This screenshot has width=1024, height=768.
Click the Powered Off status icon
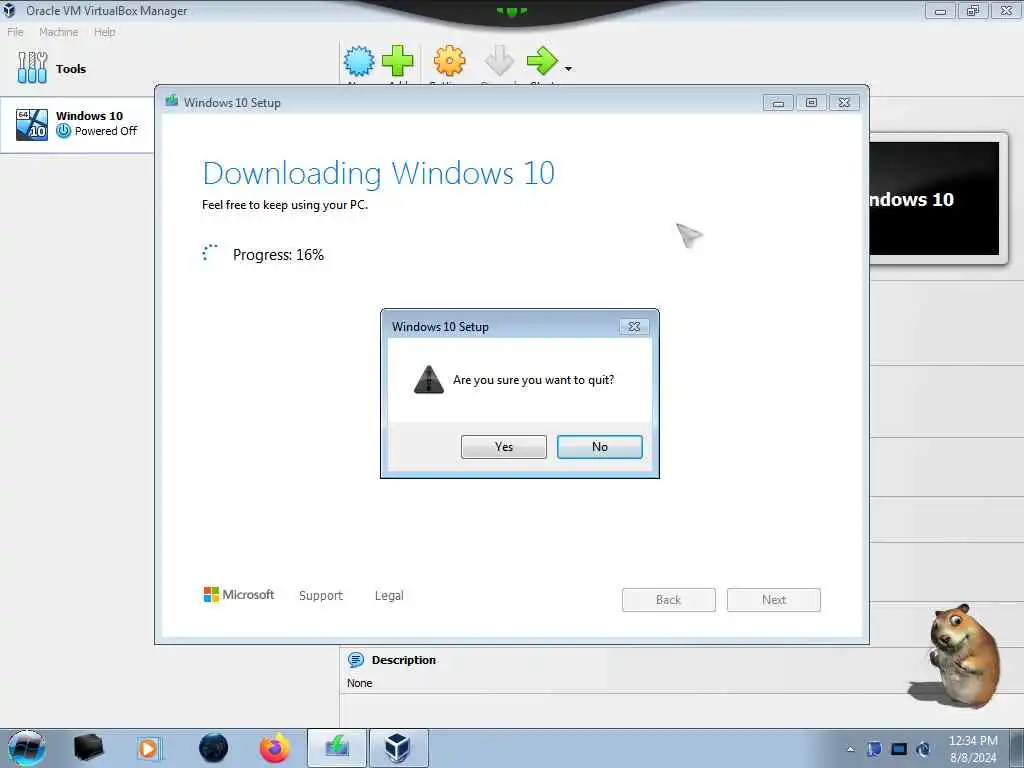63,131
